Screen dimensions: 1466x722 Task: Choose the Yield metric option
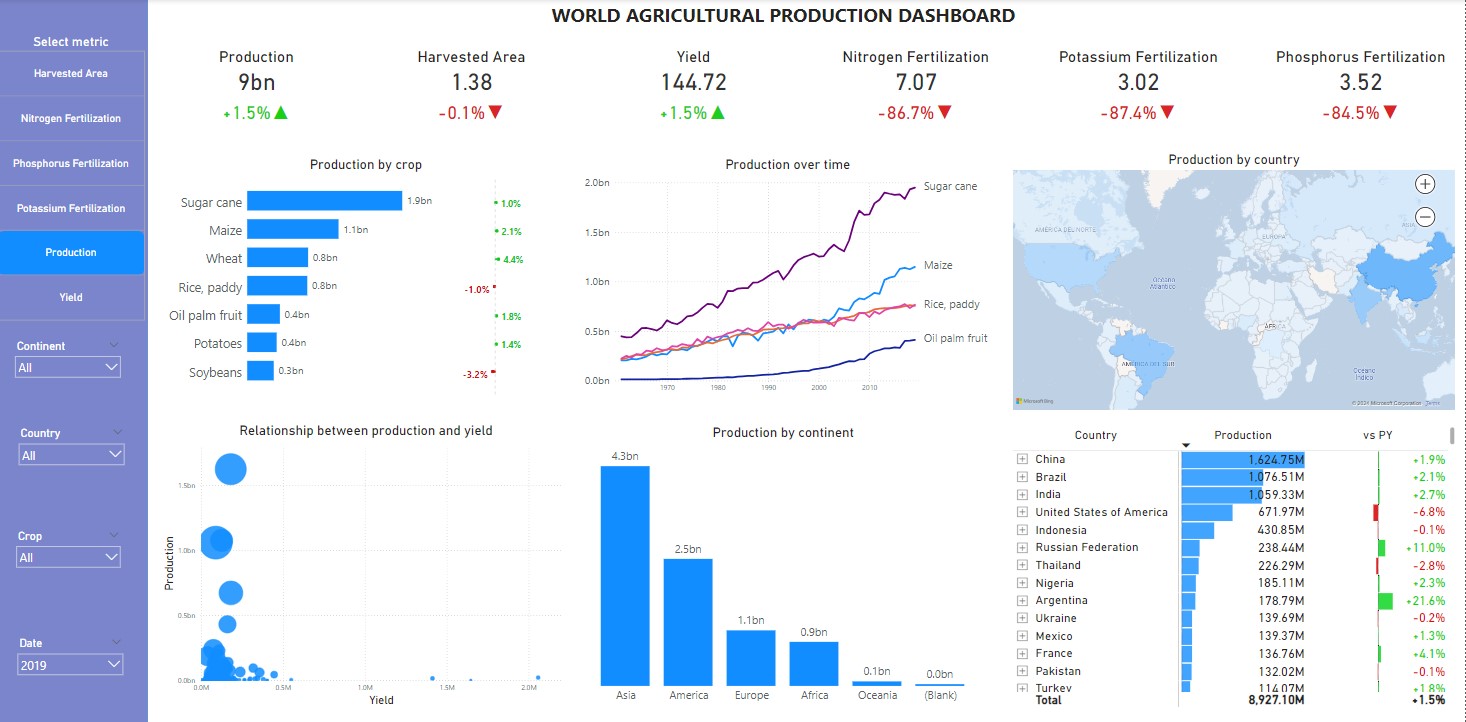71,298
